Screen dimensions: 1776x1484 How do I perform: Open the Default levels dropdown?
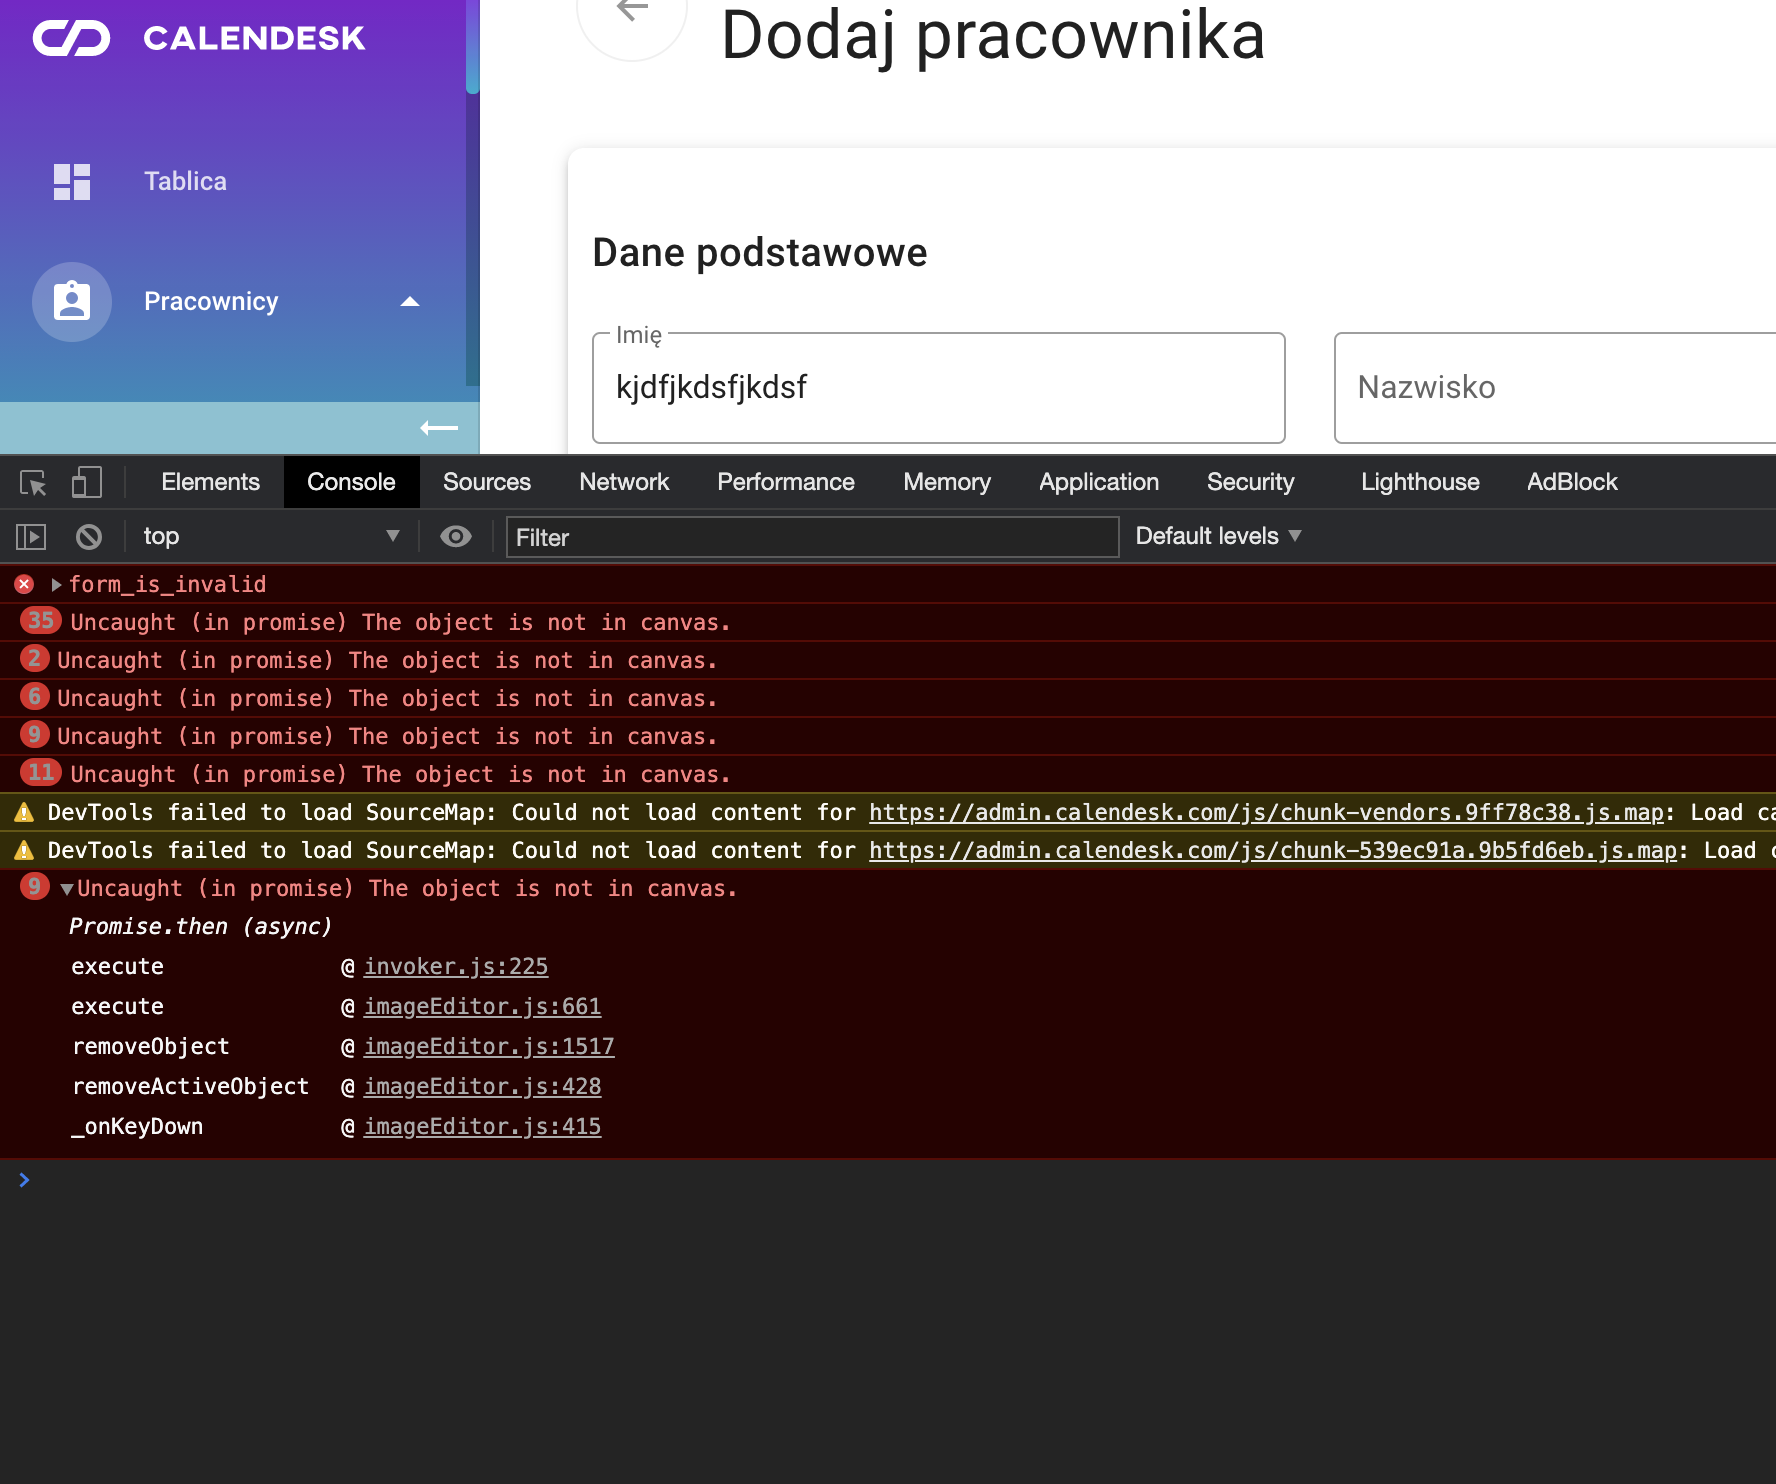[1215, 536]
